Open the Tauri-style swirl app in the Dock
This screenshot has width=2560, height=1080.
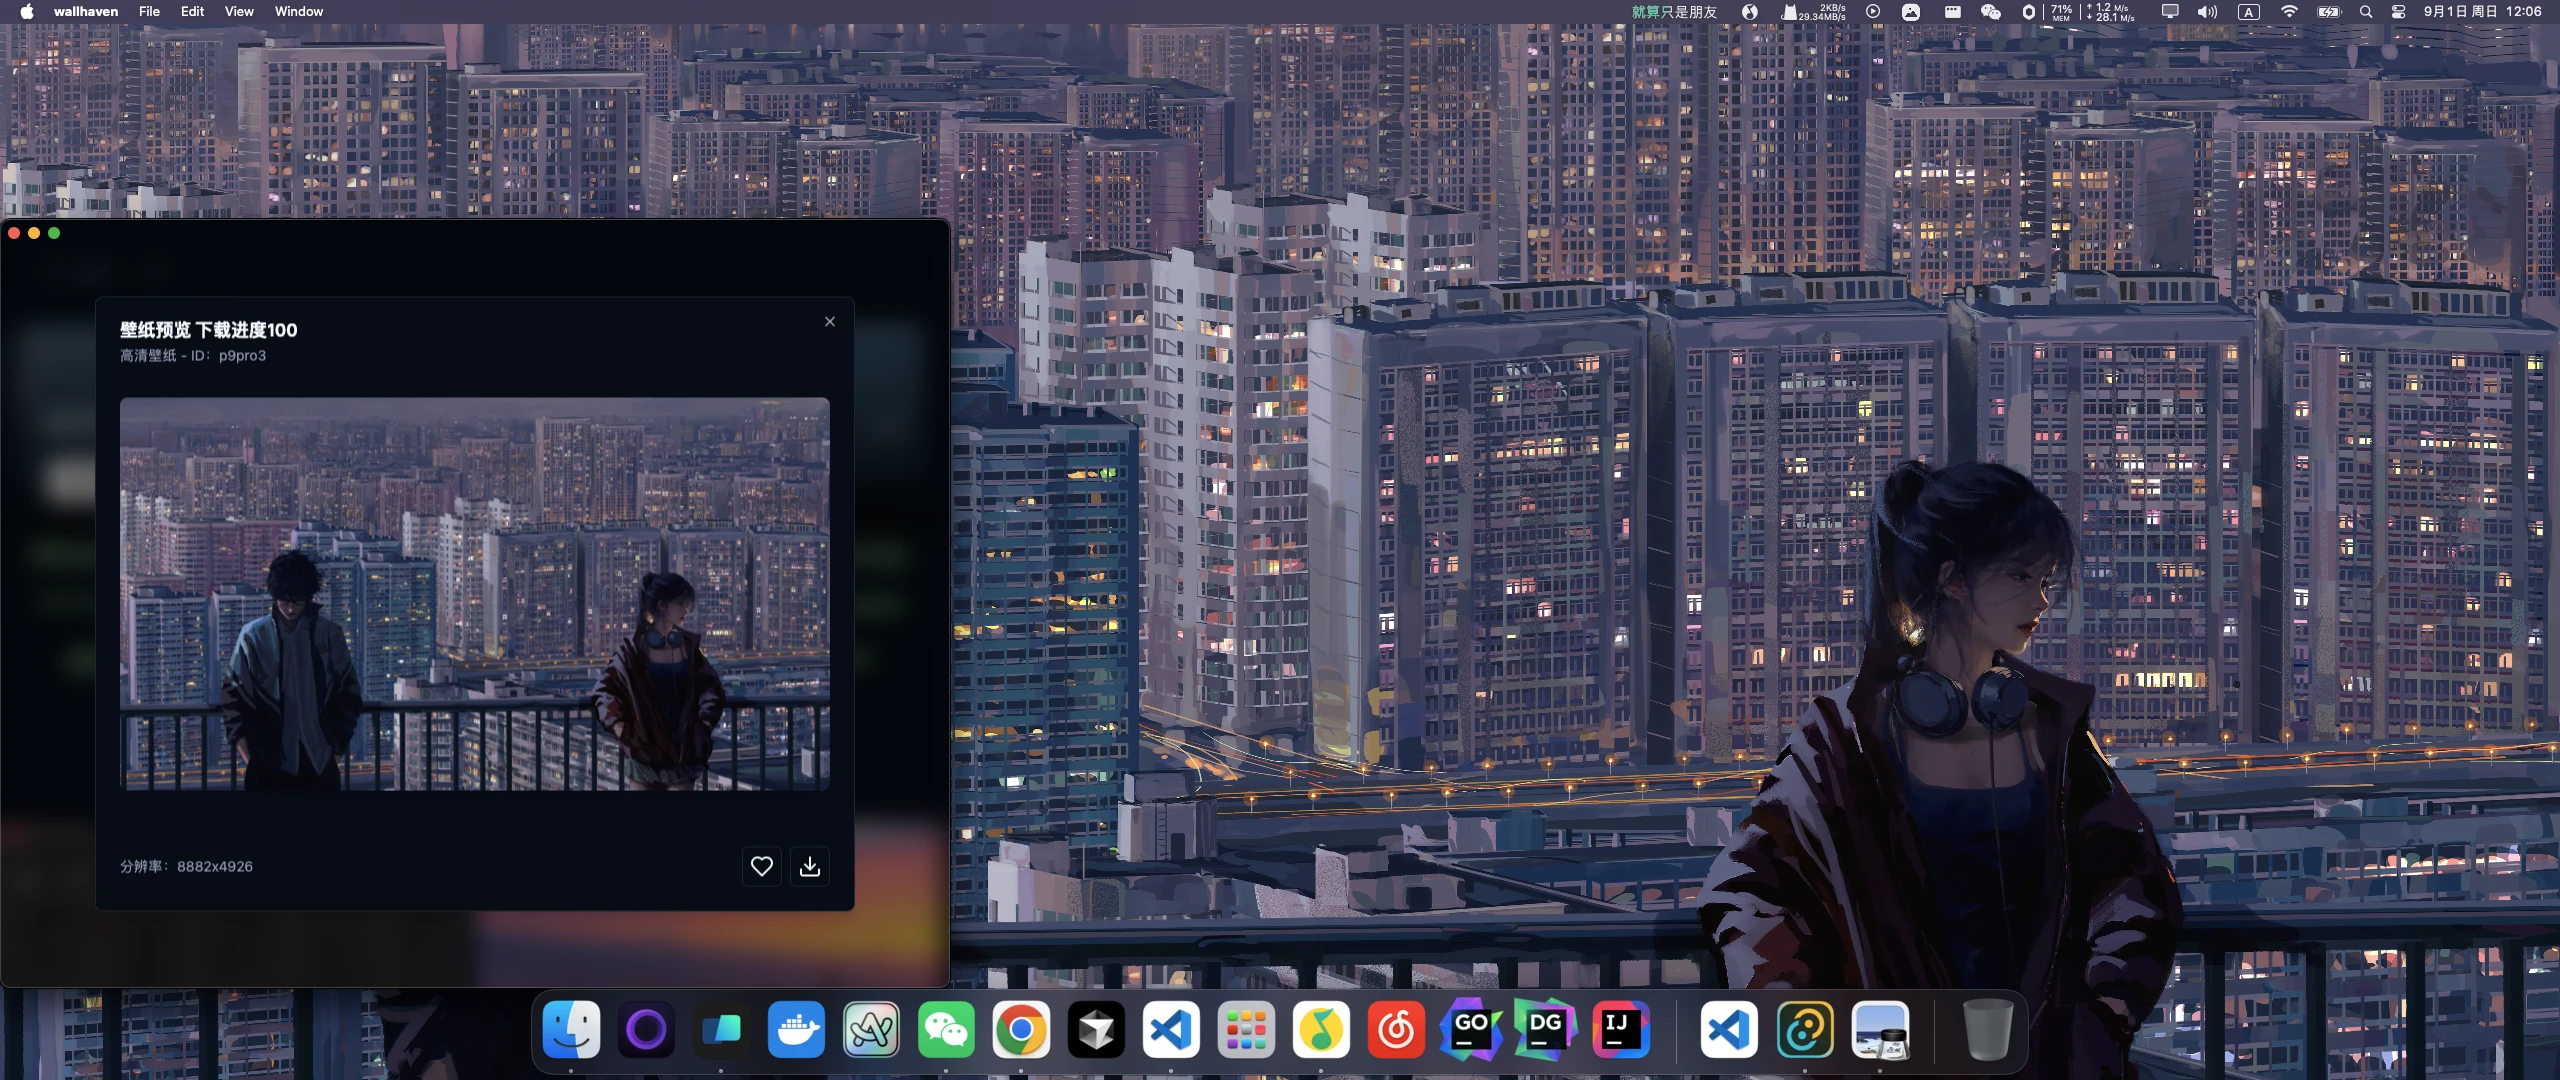click(x=1805, y=1029)
